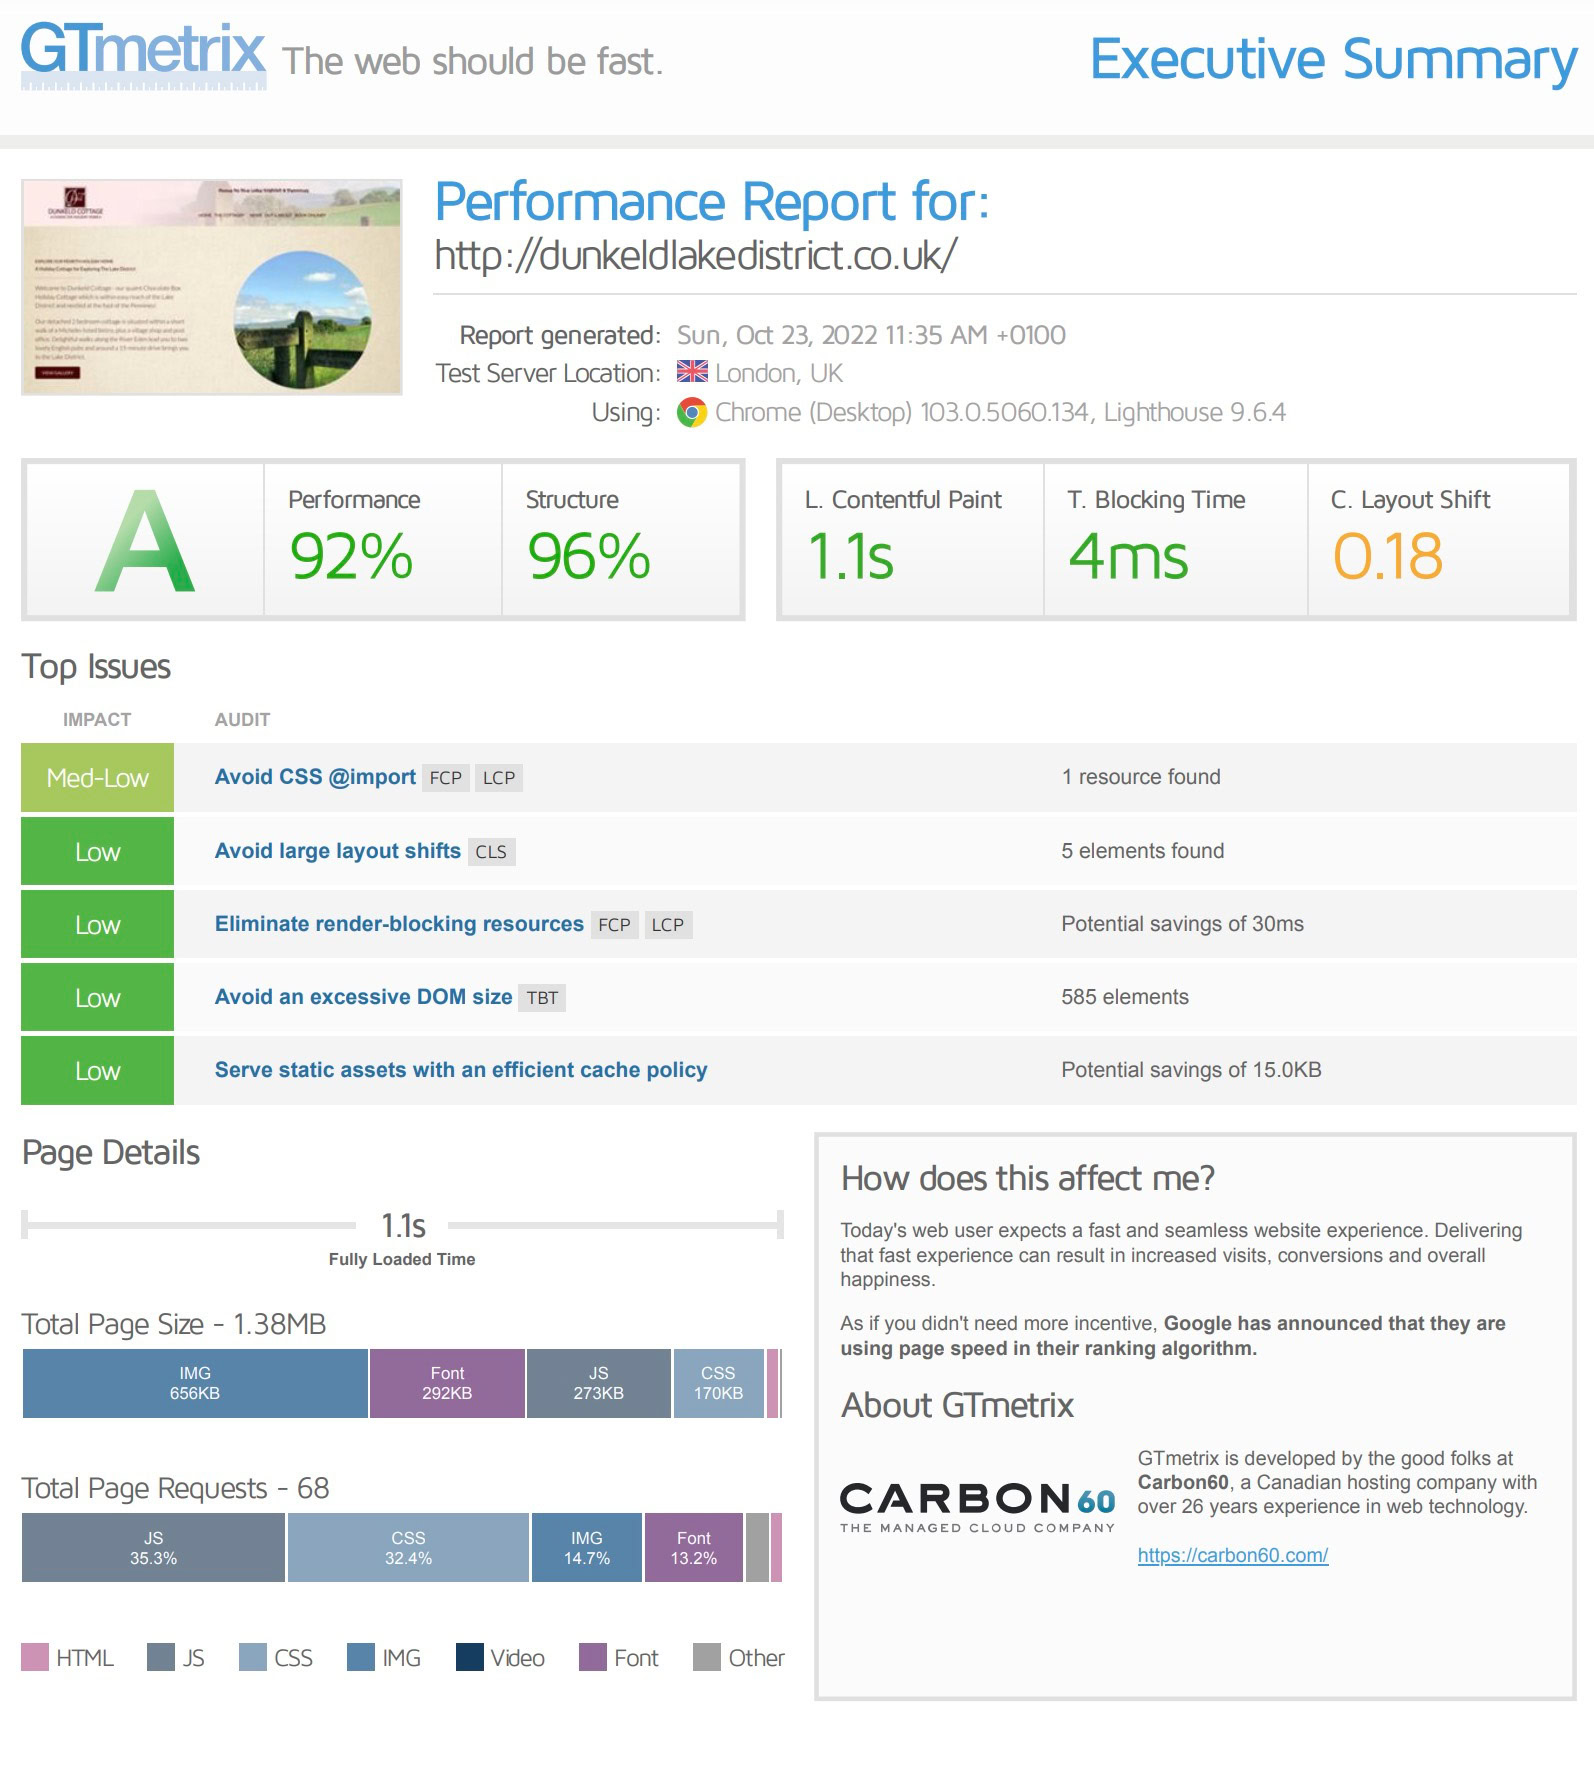Click the Chrome browser icon
The height and width of the screenshot is (1770, 1594).
[691, 413]
